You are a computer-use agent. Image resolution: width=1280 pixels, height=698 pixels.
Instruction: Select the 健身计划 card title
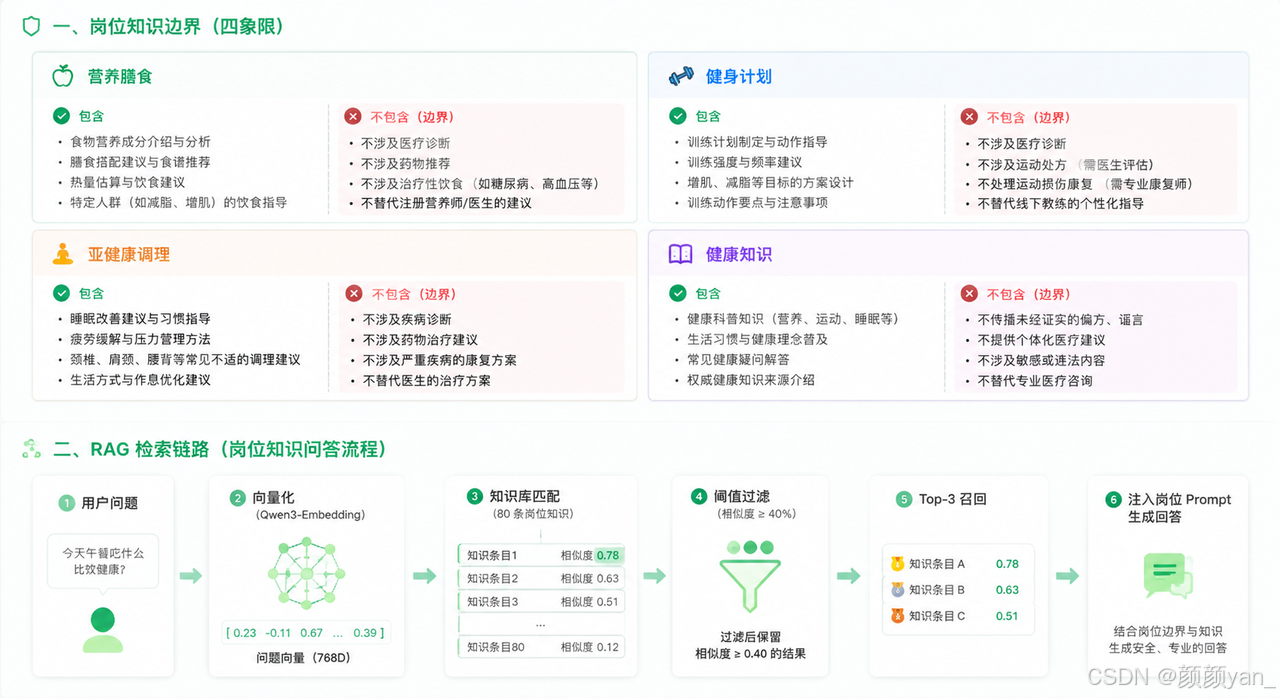point(739,76)
